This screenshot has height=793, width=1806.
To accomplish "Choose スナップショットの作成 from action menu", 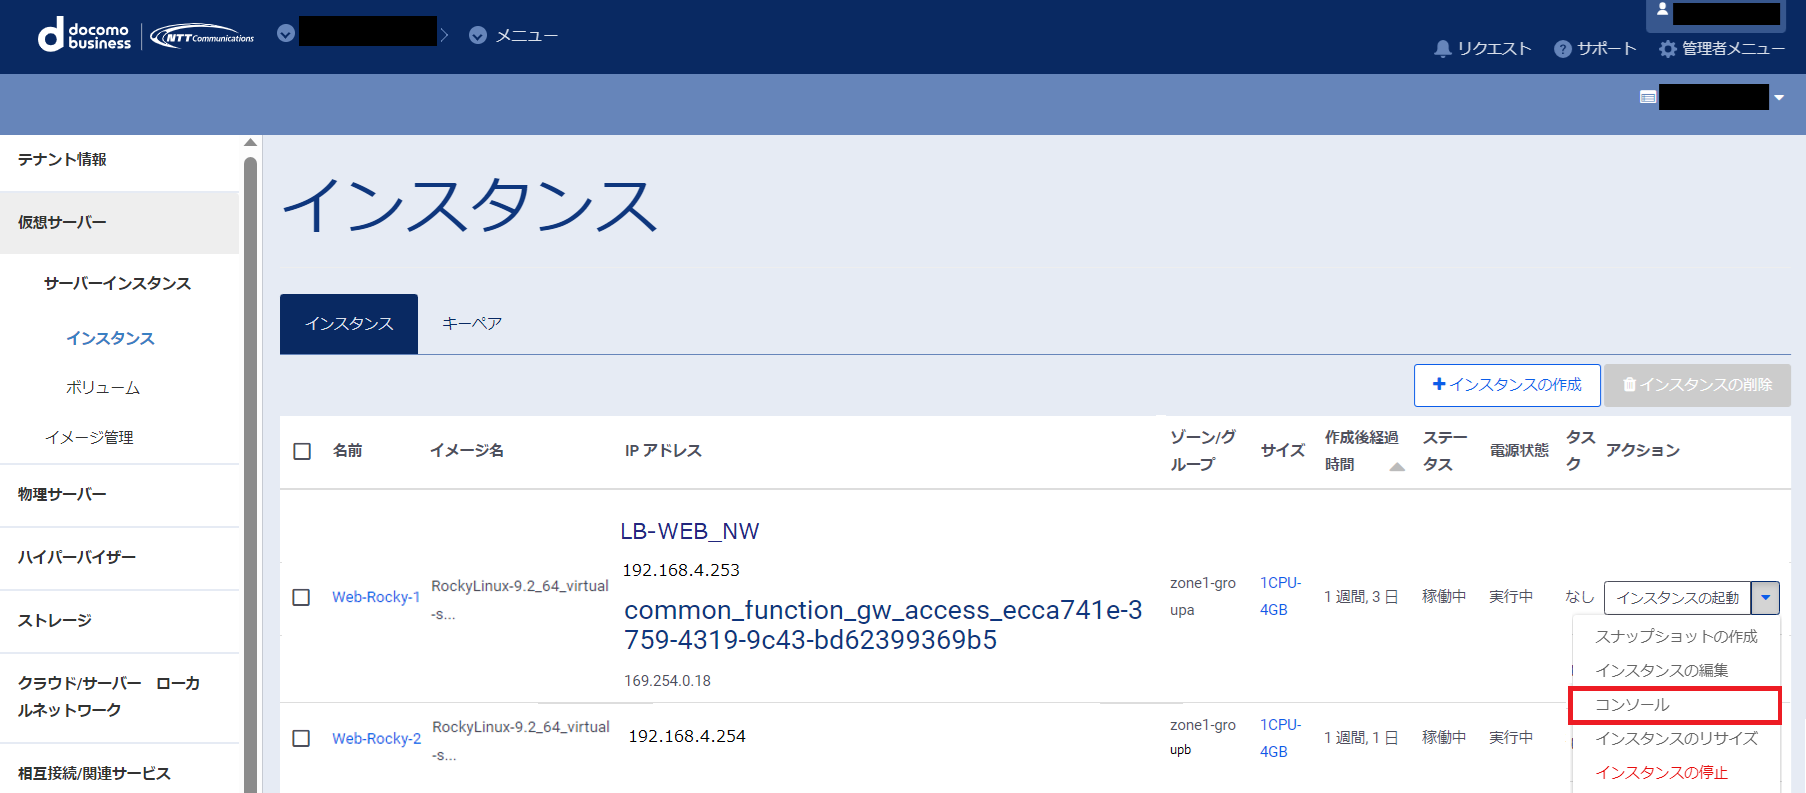I will click(x=1676, y=636).
